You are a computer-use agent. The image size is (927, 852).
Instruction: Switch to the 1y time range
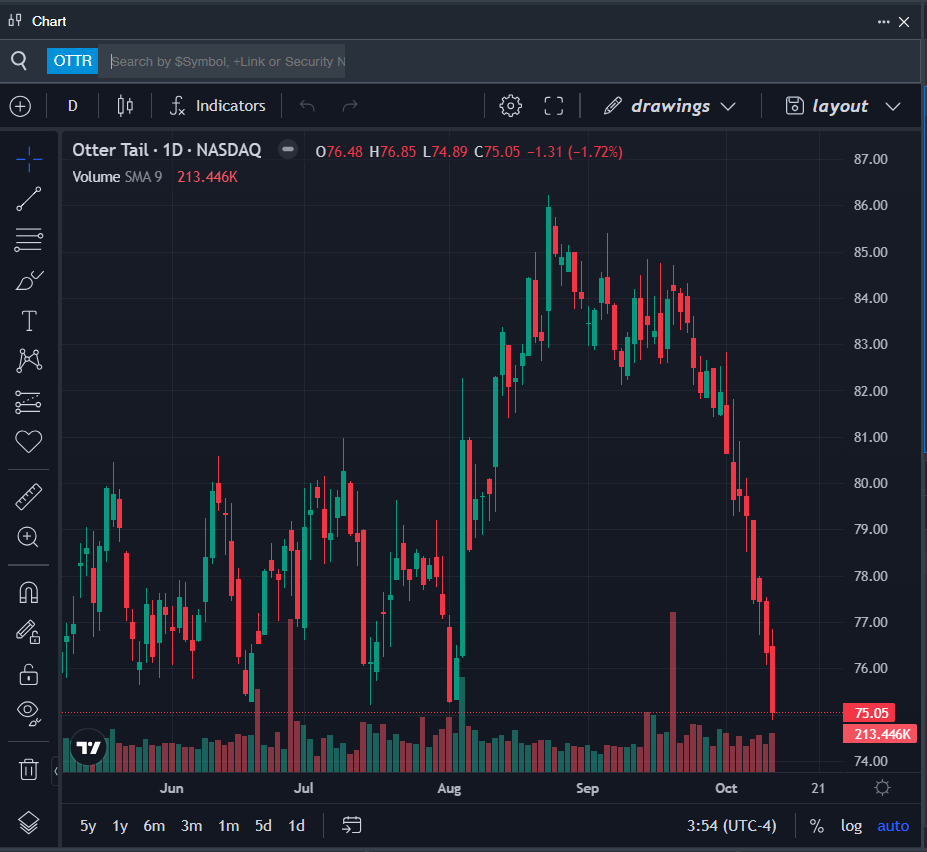tap(120, 826)
